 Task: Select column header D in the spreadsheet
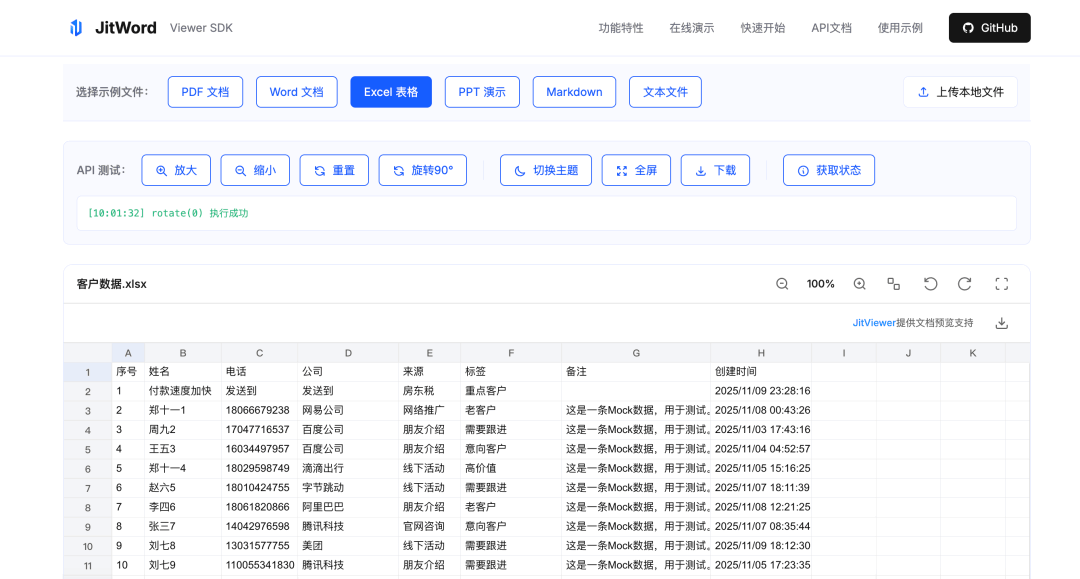348,353
